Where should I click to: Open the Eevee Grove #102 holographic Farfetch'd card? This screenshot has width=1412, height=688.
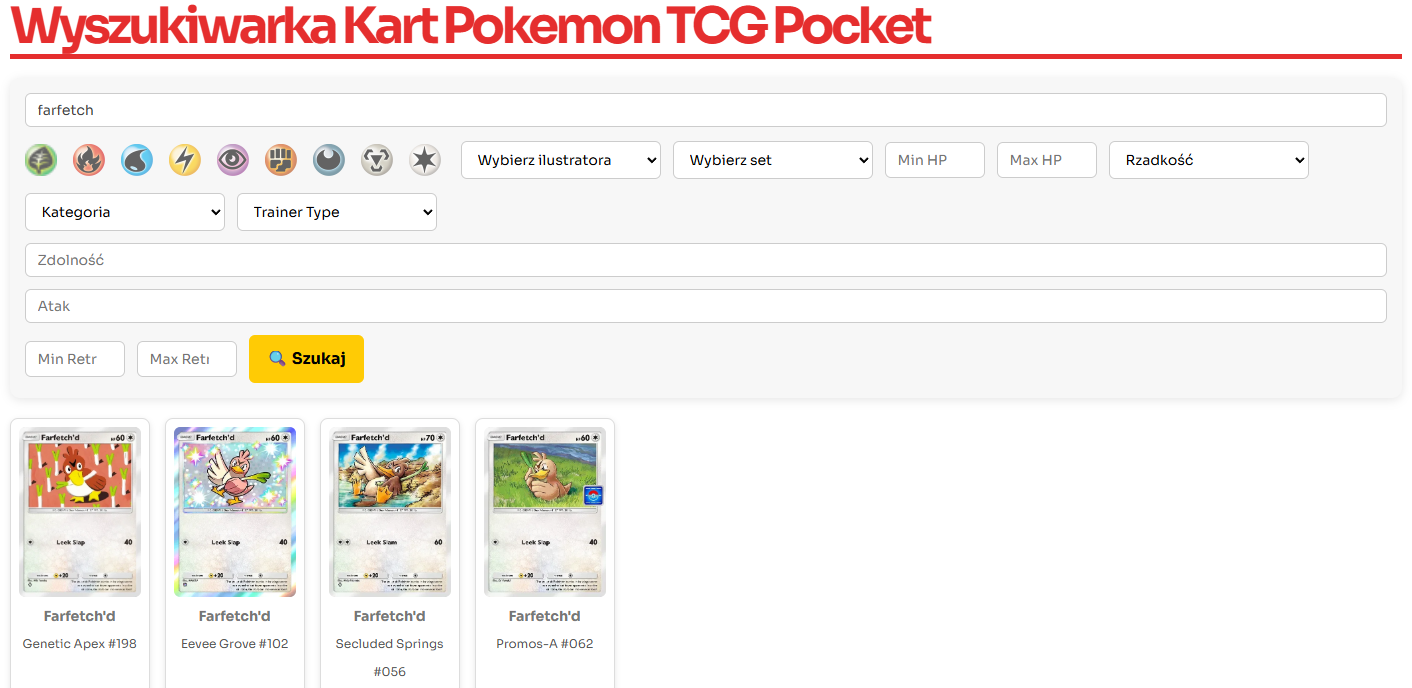[x=235, y=512]
